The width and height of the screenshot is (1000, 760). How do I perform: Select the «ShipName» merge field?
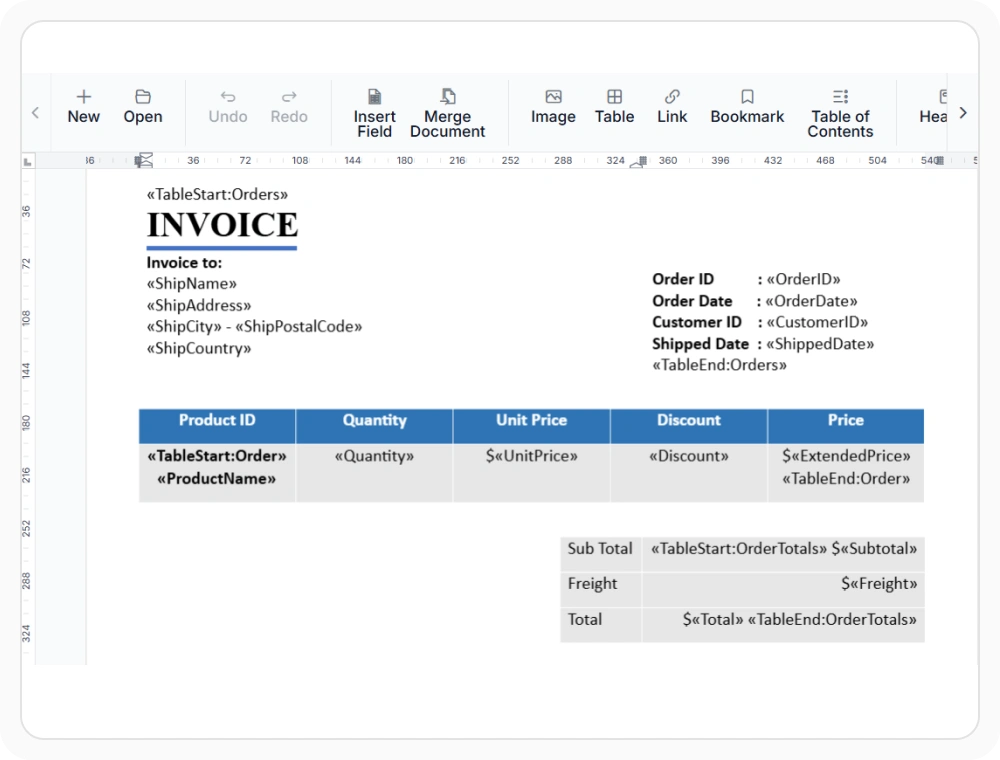[x=191, y=284]
